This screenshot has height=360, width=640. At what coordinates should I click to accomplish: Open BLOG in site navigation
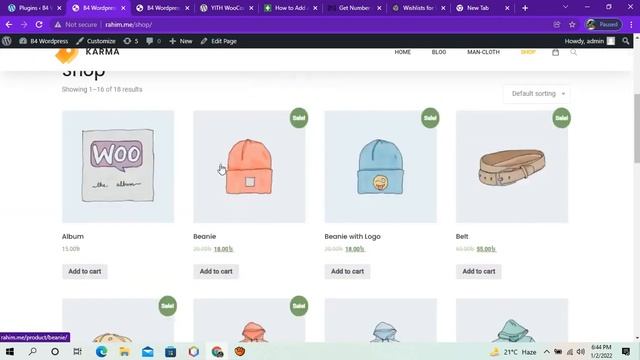[439, 52]
